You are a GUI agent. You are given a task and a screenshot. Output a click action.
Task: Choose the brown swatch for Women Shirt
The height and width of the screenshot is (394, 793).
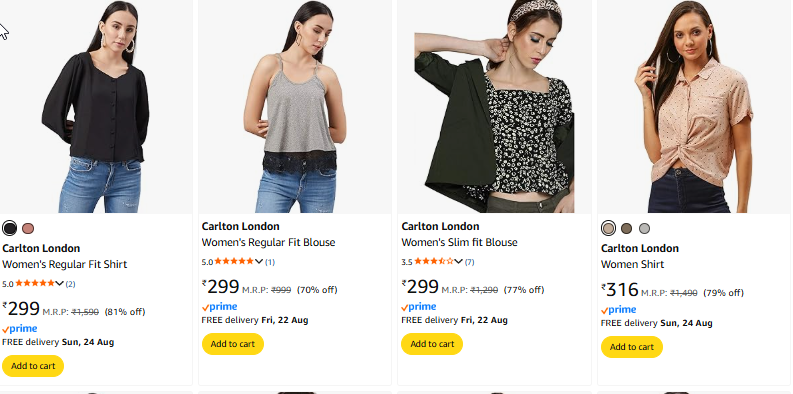[627, 229]
